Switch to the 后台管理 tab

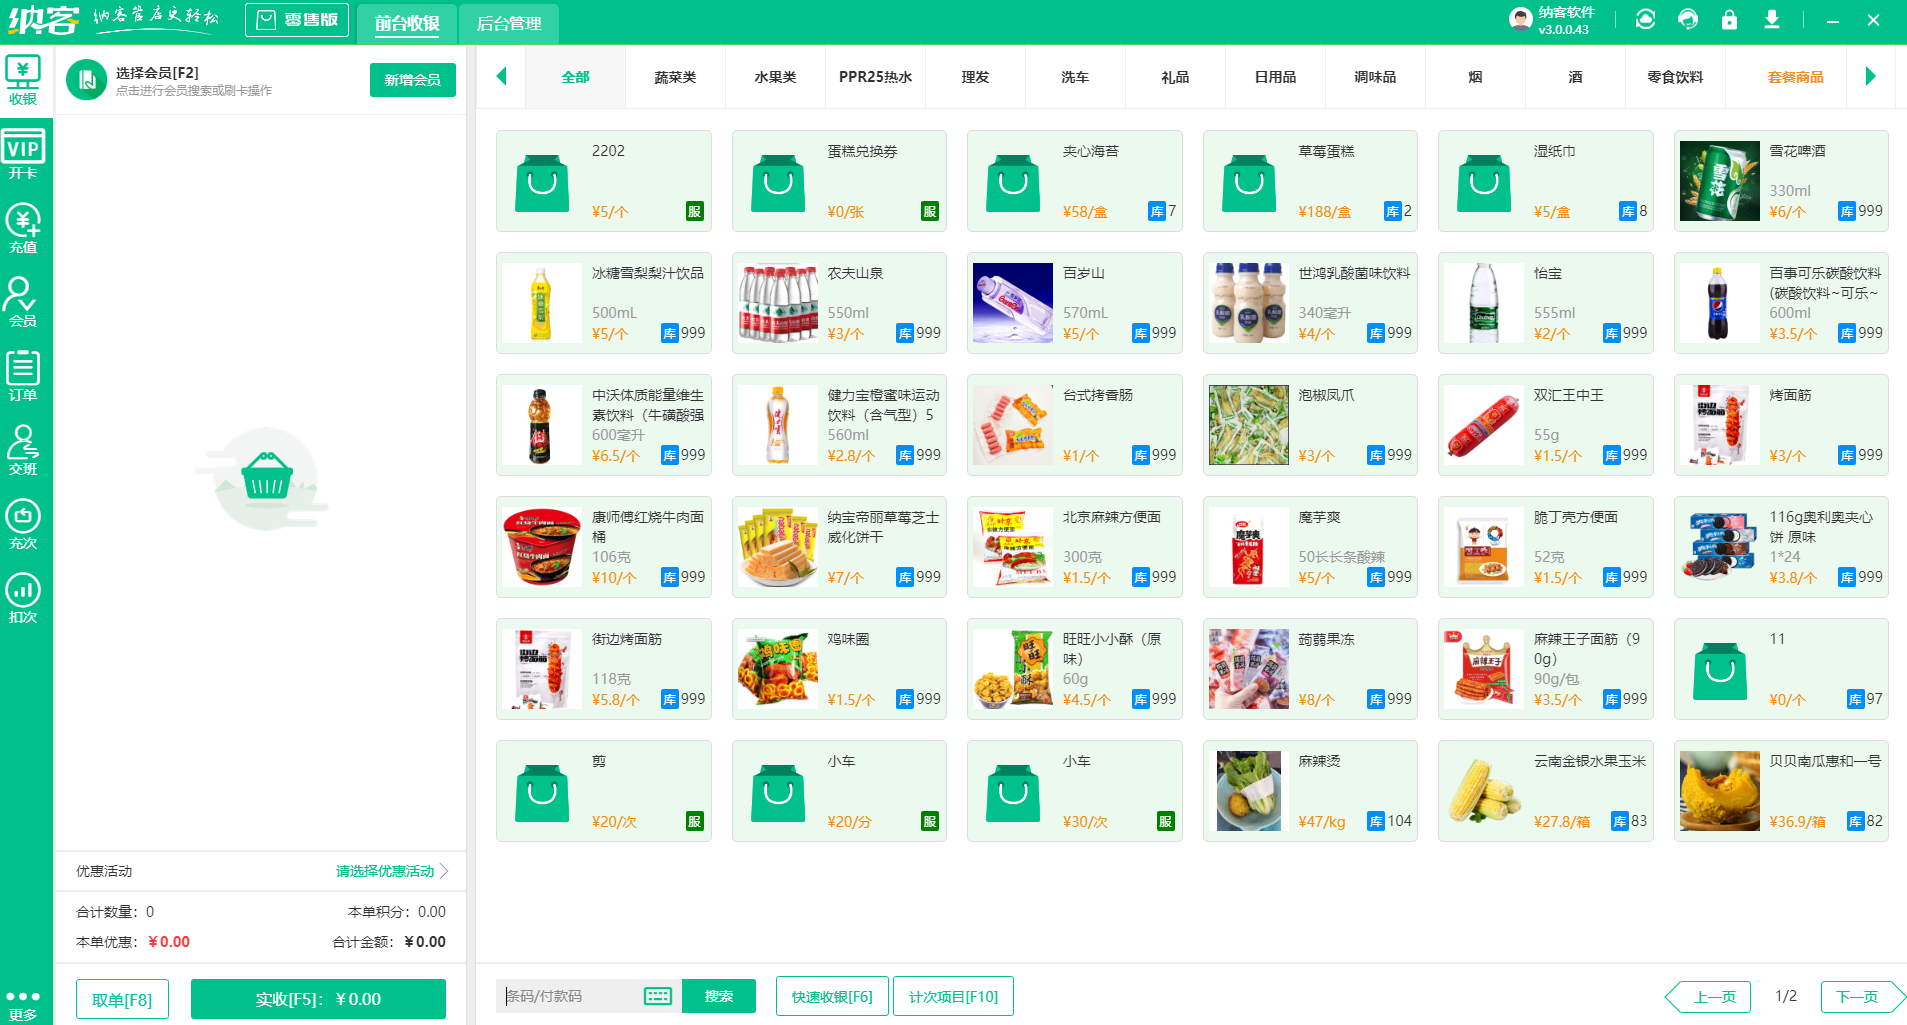tap(508, 22)
